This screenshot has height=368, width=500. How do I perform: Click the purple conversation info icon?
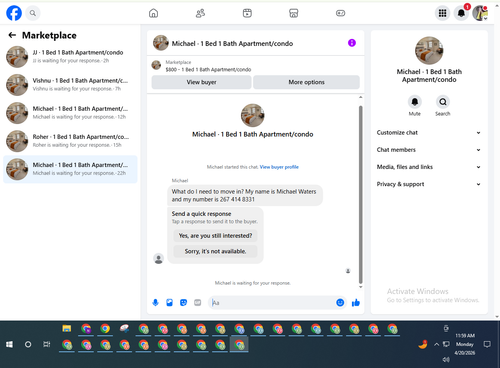(352, 43)
